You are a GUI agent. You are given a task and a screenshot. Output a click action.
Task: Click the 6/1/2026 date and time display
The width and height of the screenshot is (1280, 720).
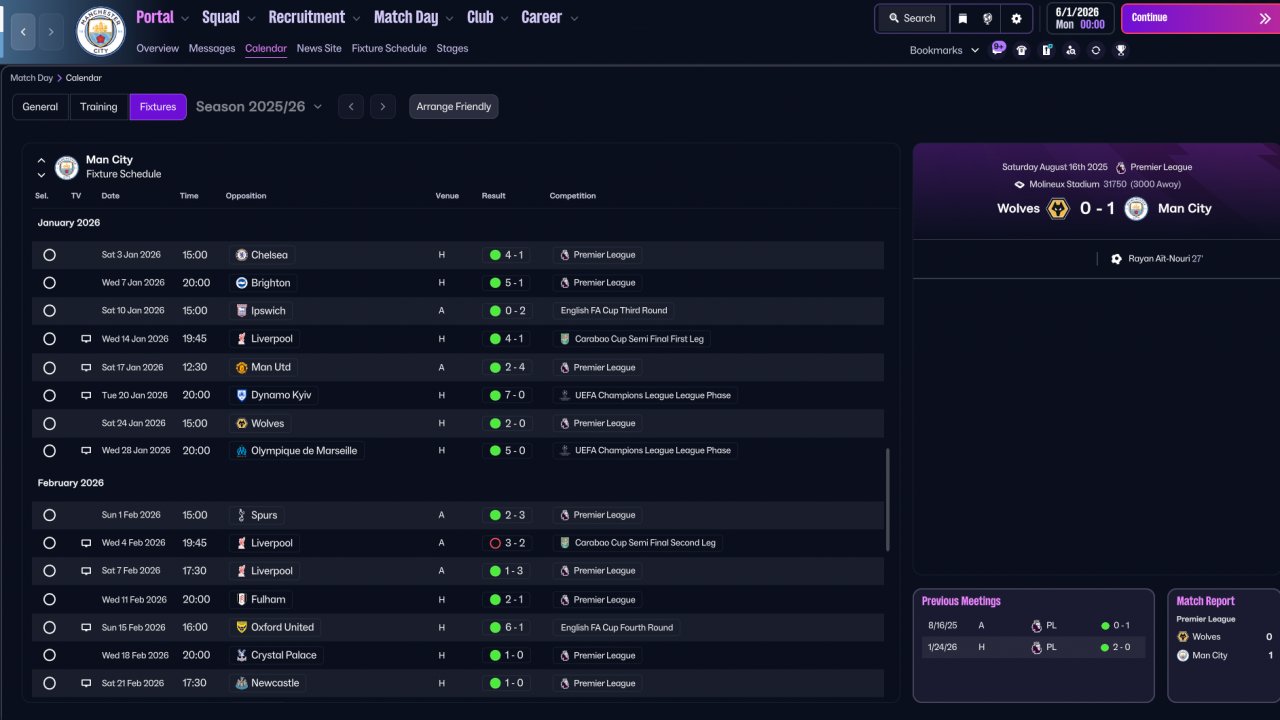coord(1079,18)
